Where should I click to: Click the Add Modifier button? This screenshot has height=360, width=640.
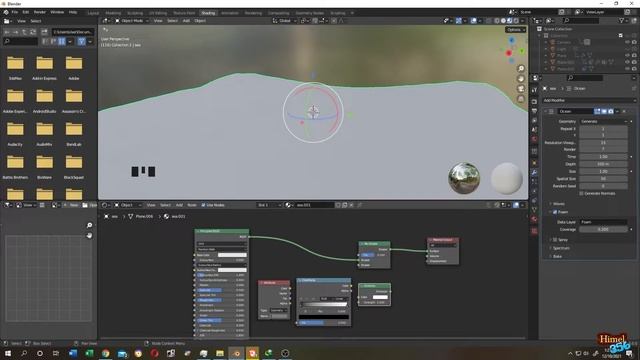(x=589, y=100)
